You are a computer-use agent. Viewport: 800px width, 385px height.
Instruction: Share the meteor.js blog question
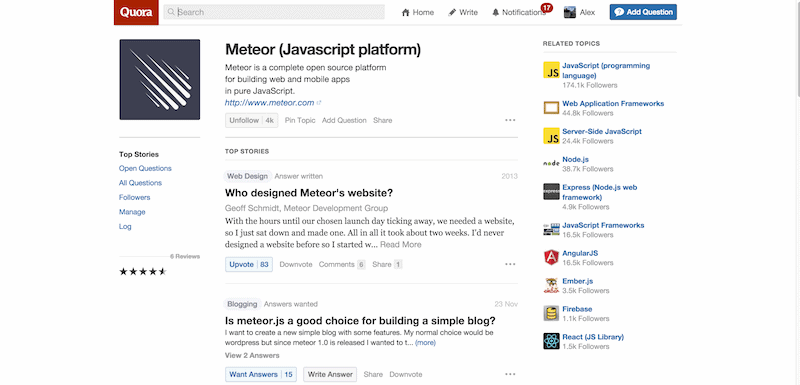pyautogui.click(x=373, y=374)
